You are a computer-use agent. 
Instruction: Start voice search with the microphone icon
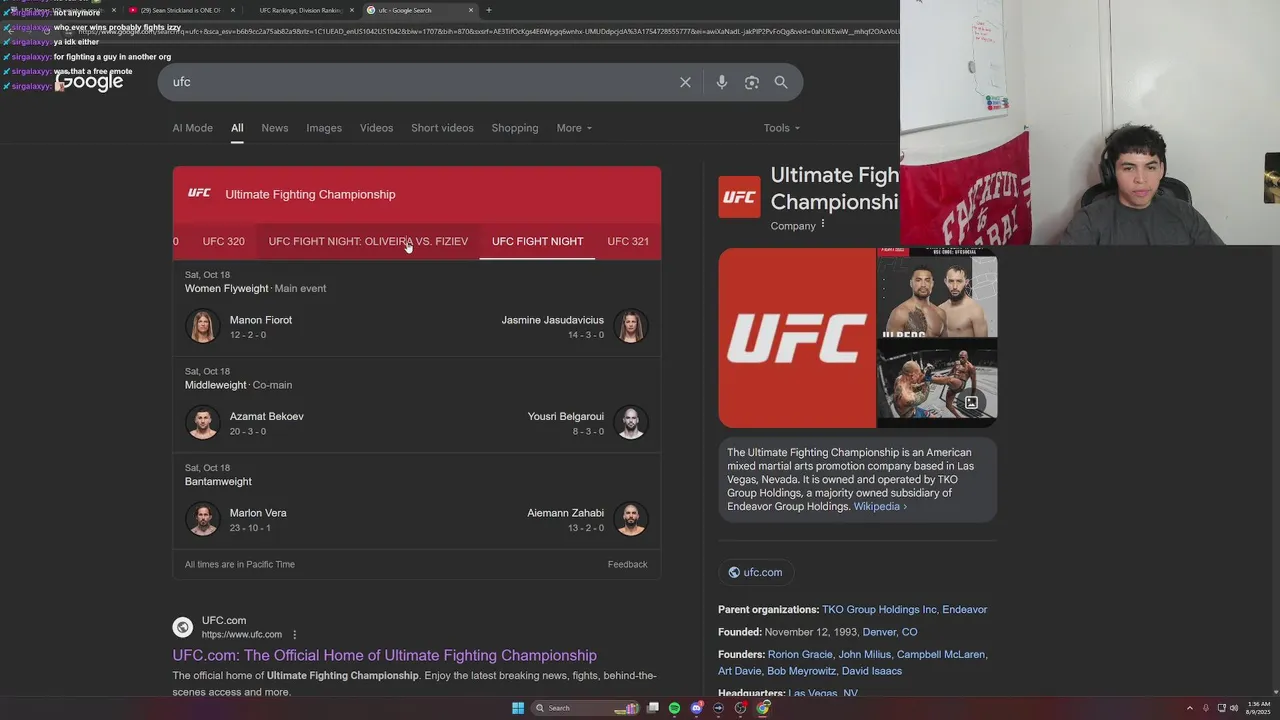click(721, 82)
